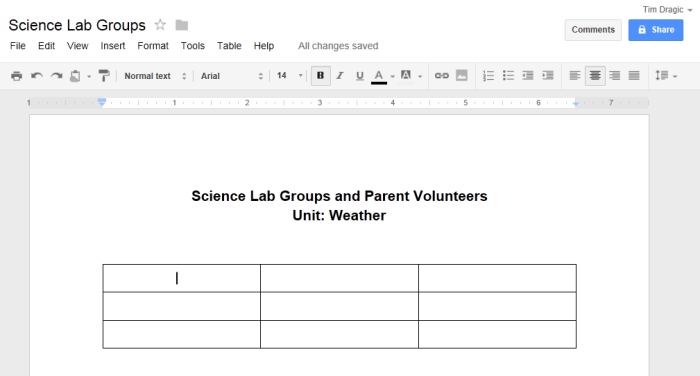
Task: Open the Line spacing menu
Action: click(x=666, y=75)
